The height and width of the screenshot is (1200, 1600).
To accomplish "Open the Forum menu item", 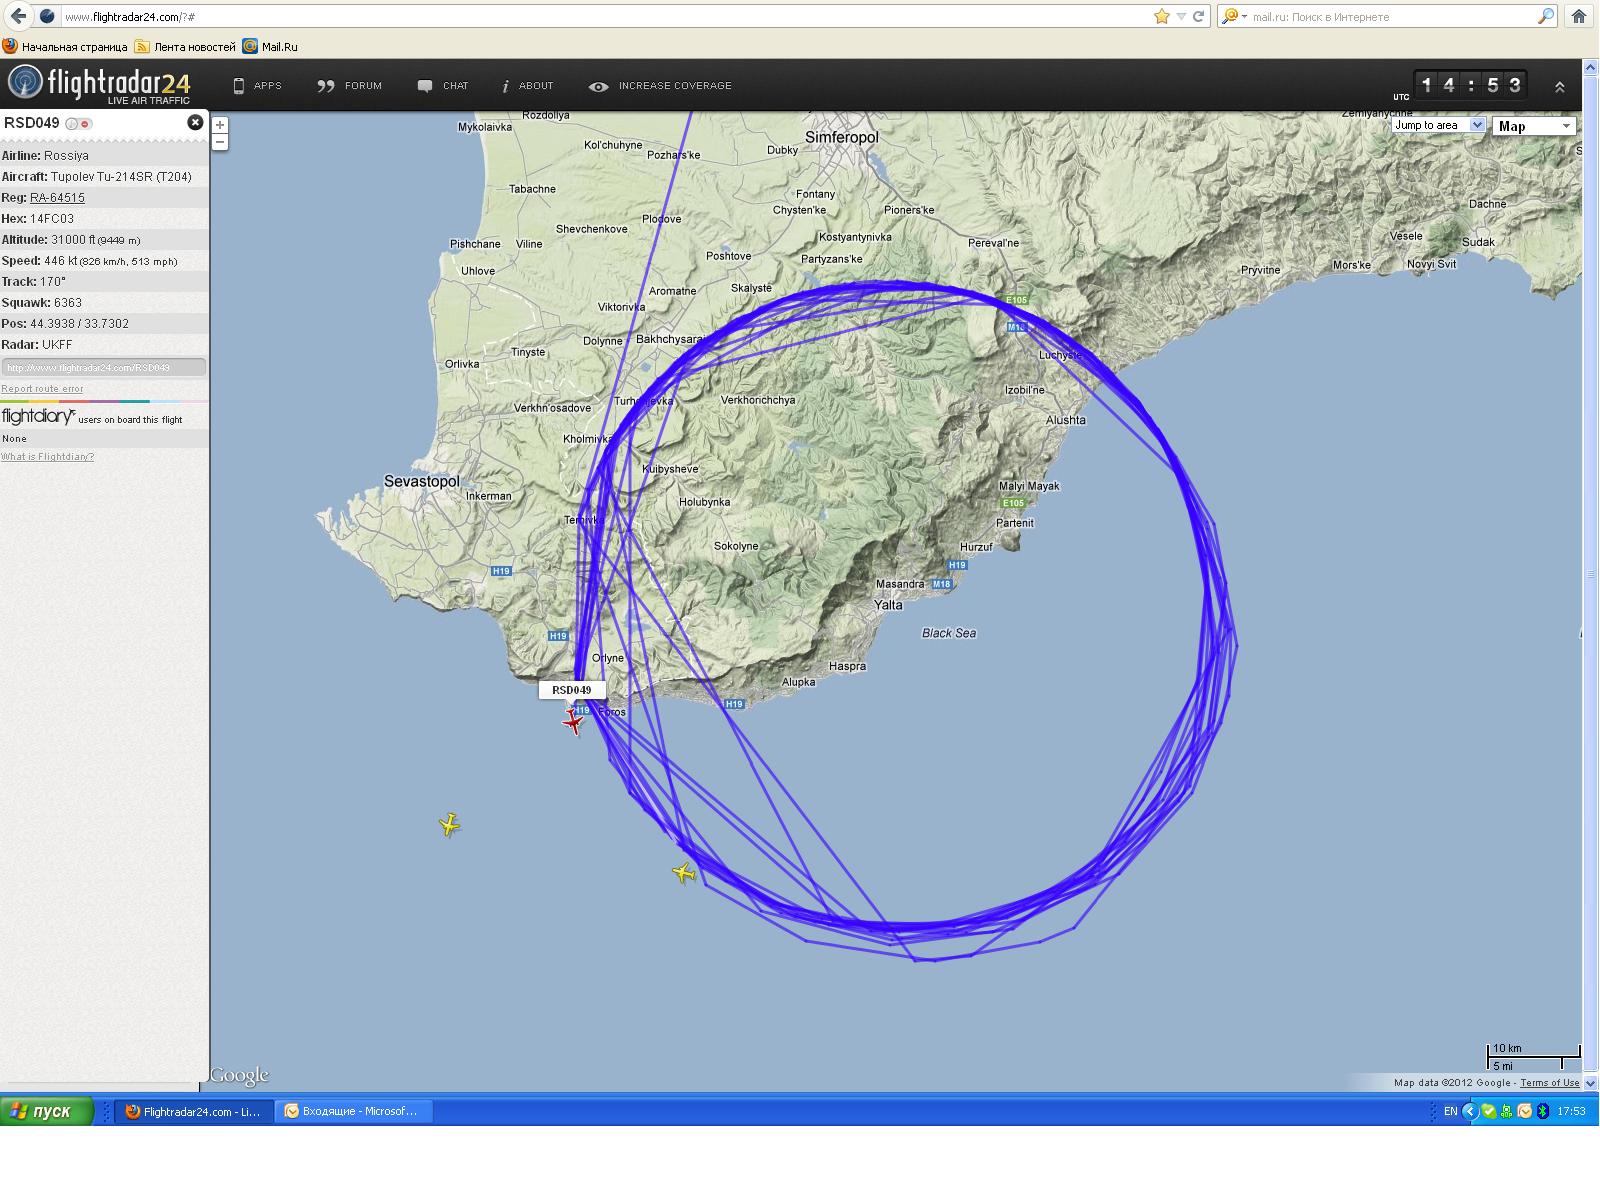I will [x=350, y=86].
